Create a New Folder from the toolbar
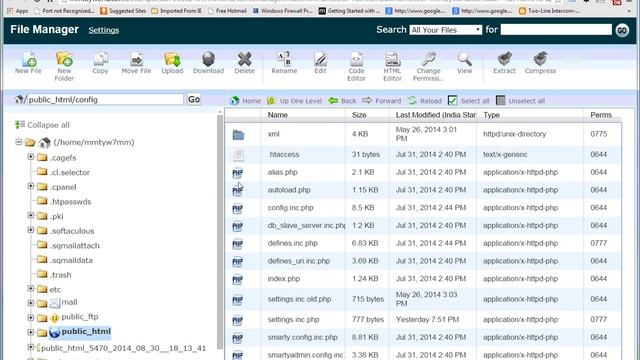 [x=64, y=66]
